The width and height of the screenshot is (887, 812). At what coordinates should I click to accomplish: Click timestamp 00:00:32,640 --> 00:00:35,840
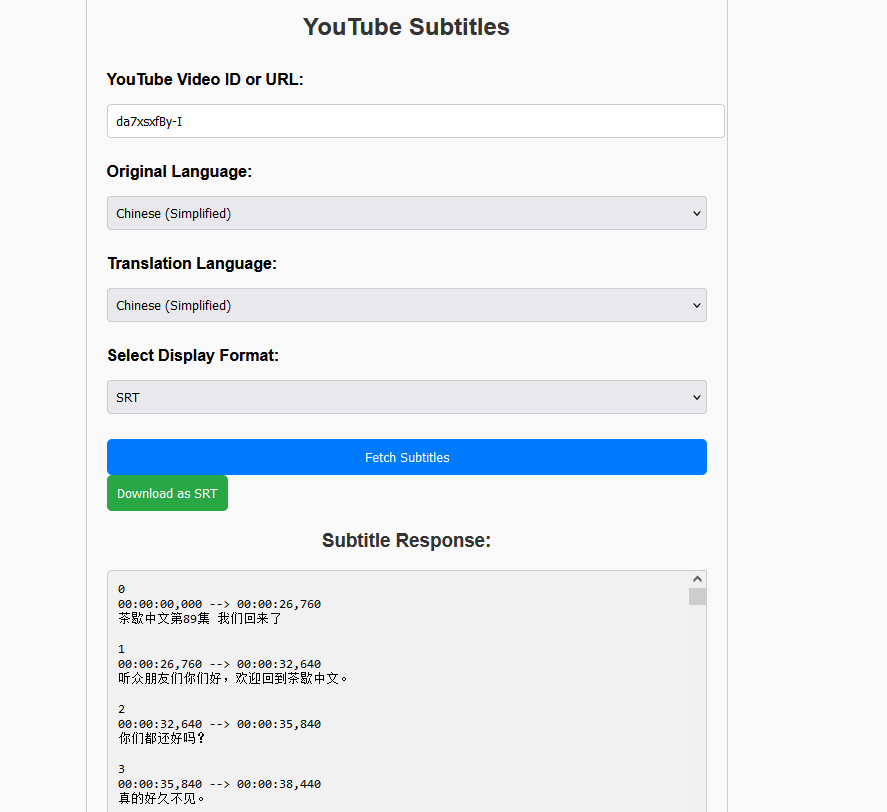click(x=219, y=724)
